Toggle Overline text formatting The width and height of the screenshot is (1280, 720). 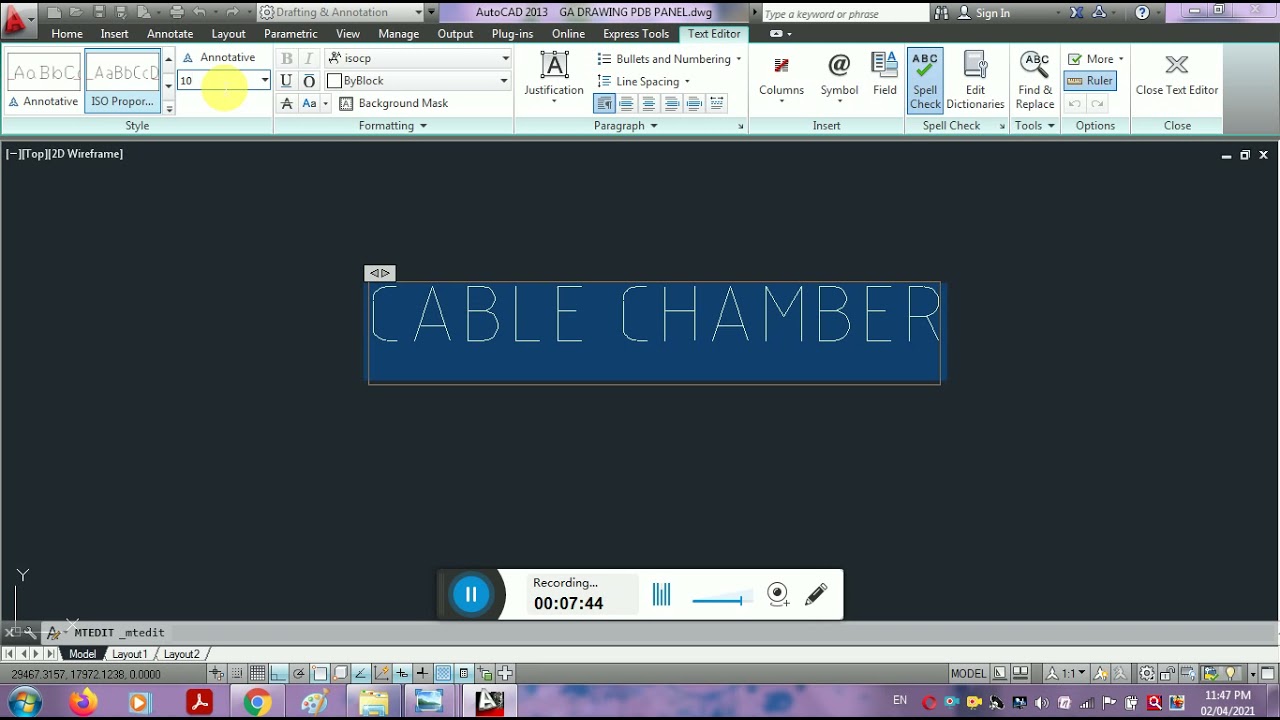click(x=309, y=81)
